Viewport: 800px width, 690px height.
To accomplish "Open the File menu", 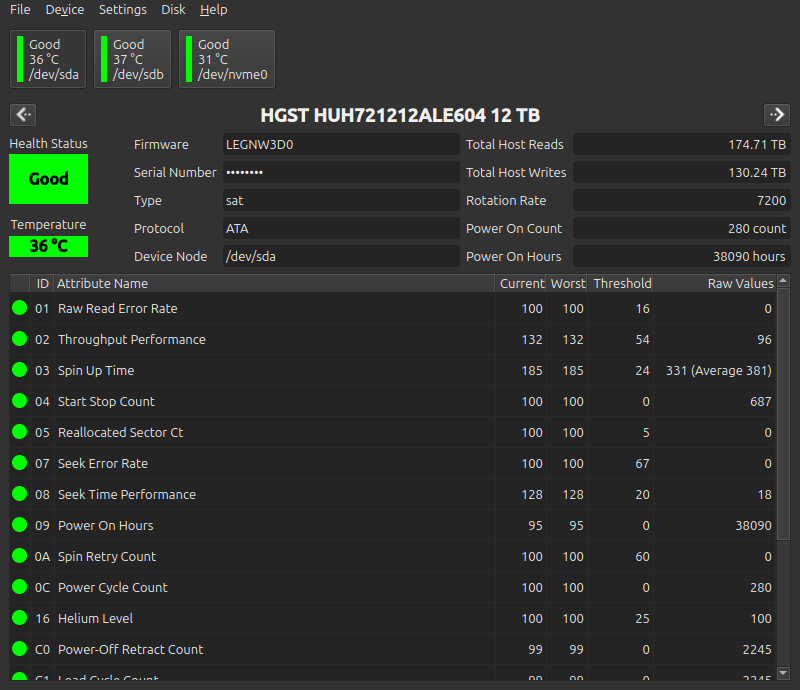I will point(20,10).
